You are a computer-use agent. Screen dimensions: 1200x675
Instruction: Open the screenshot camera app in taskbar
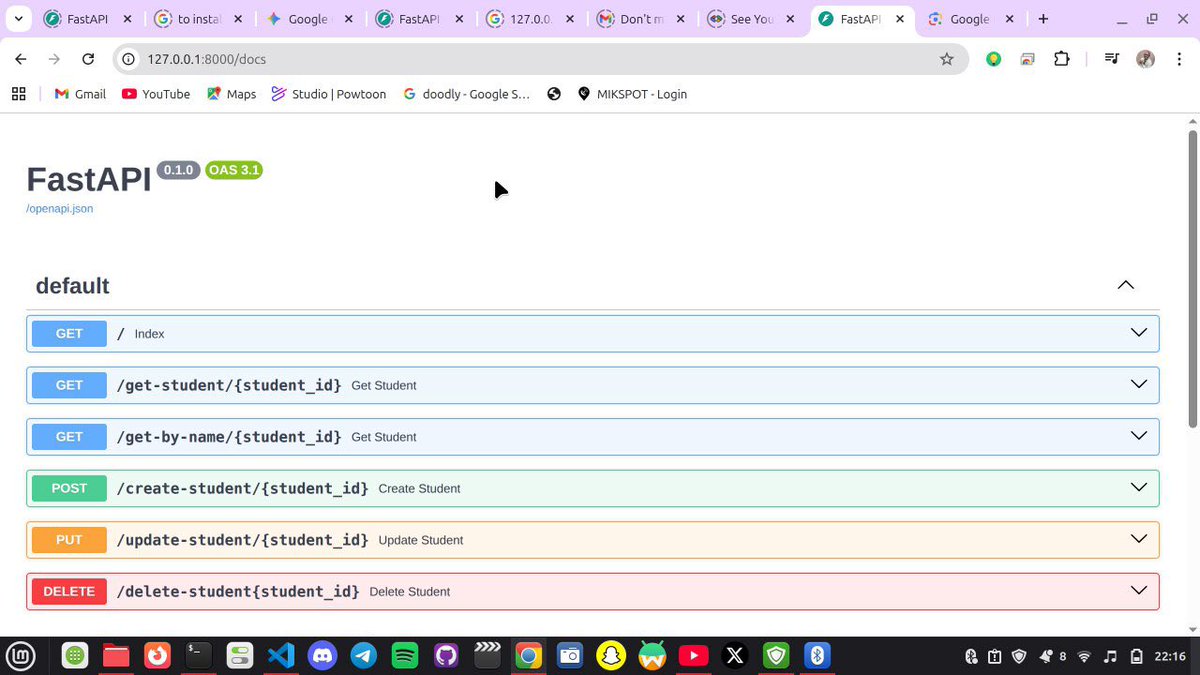coord(569,656)
